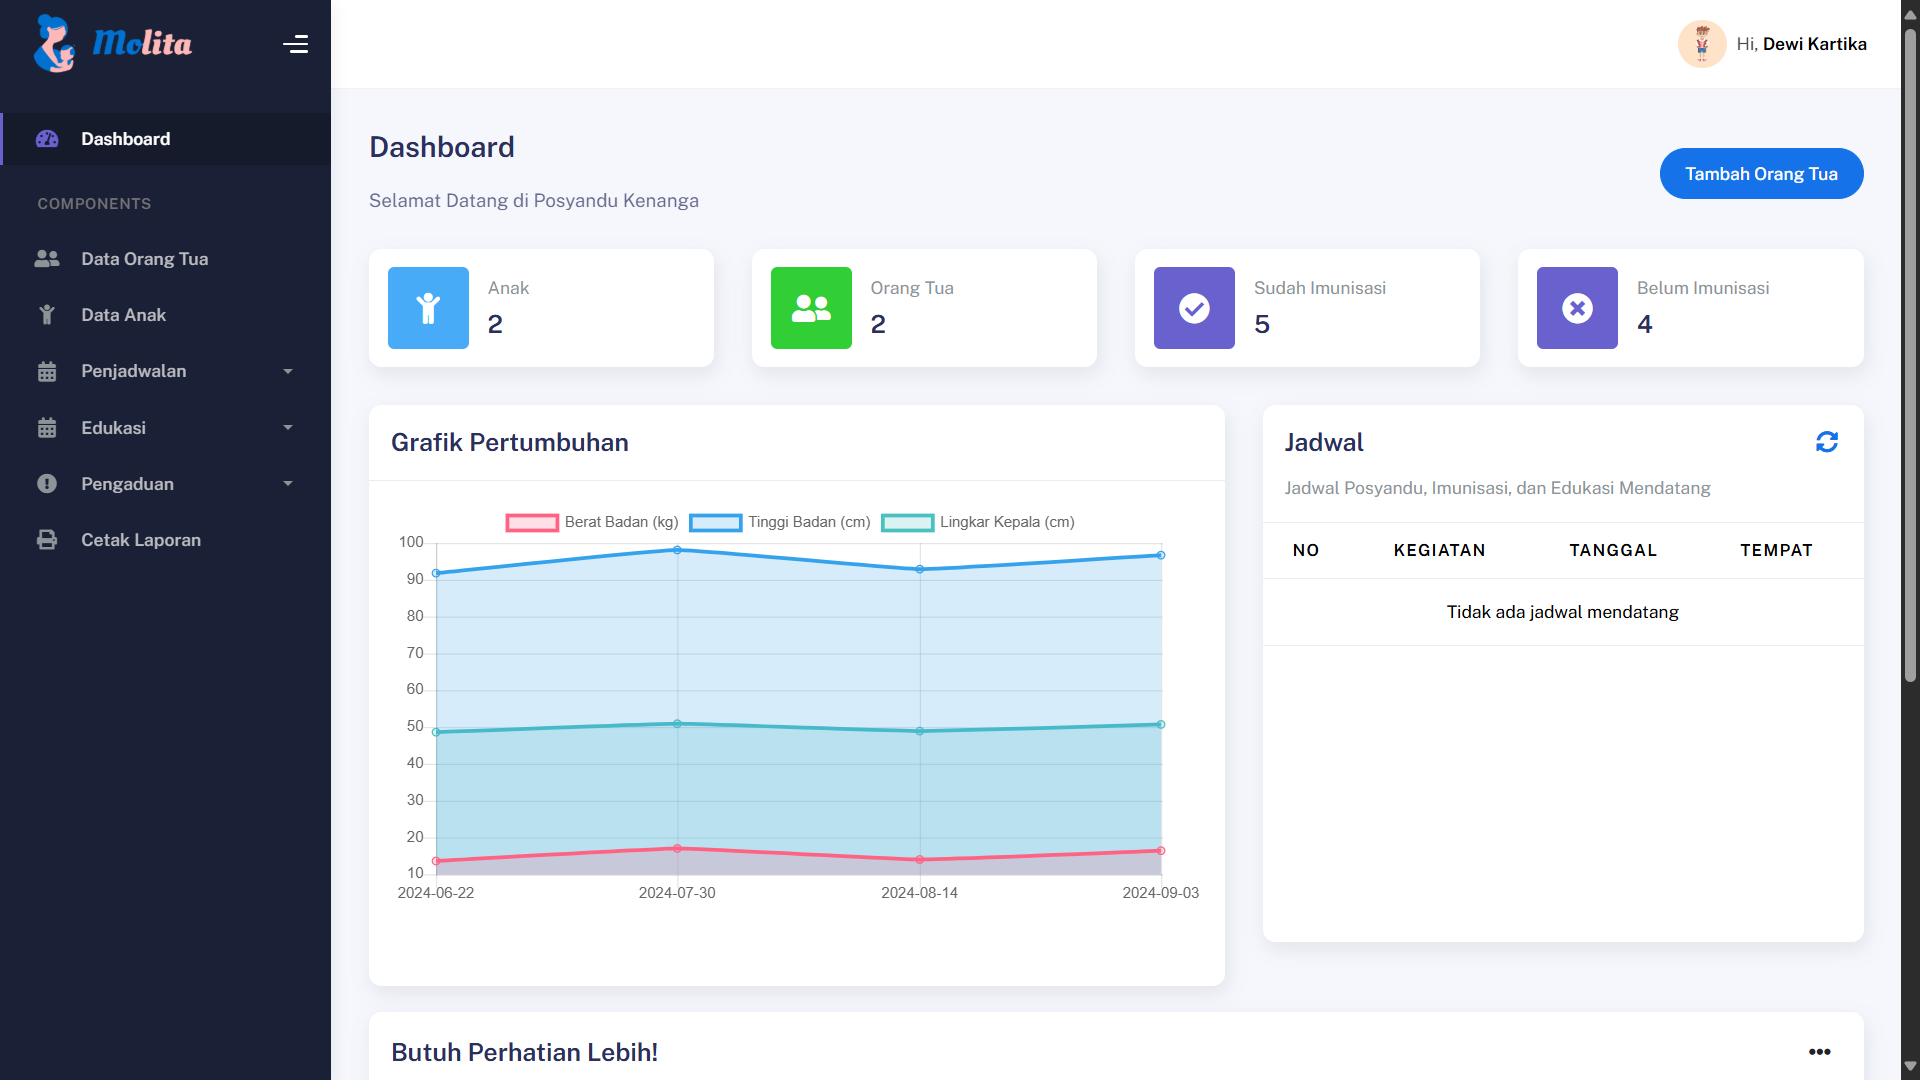Click the Tambah Orang Tua button

pos(1761,173)
